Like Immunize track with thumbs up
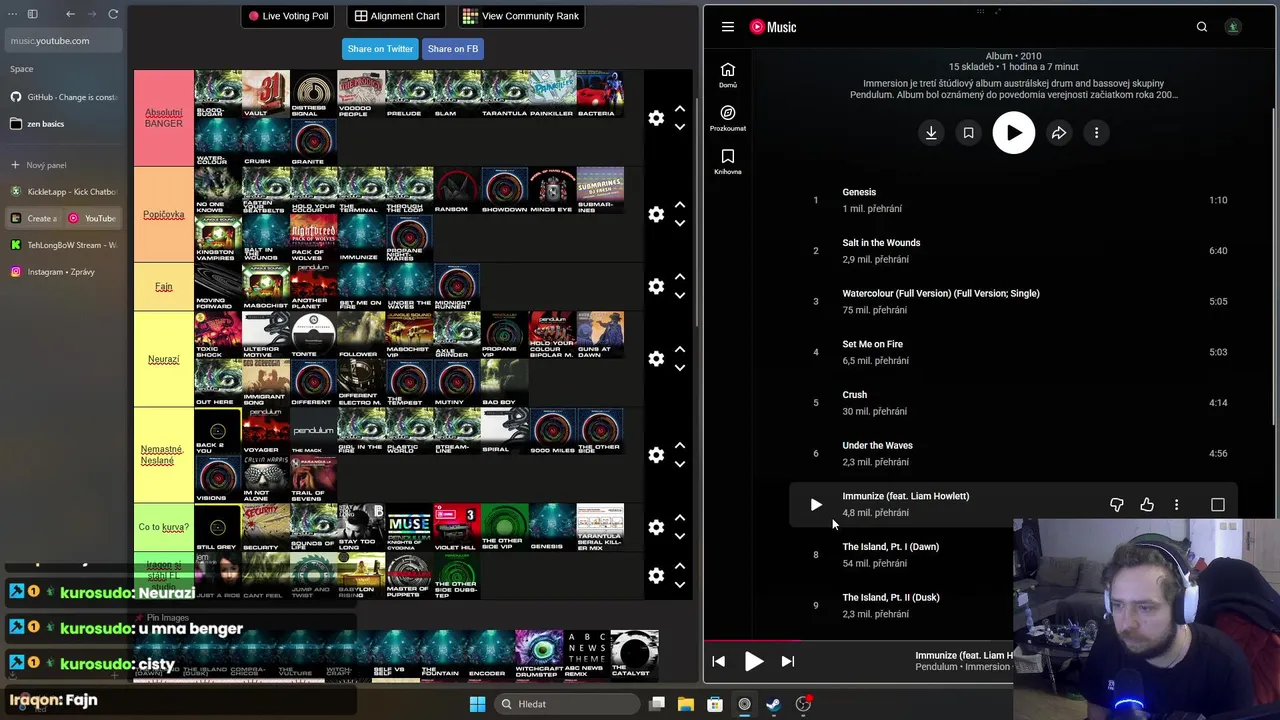1280x720 pixels. [x=1147, y=505]
